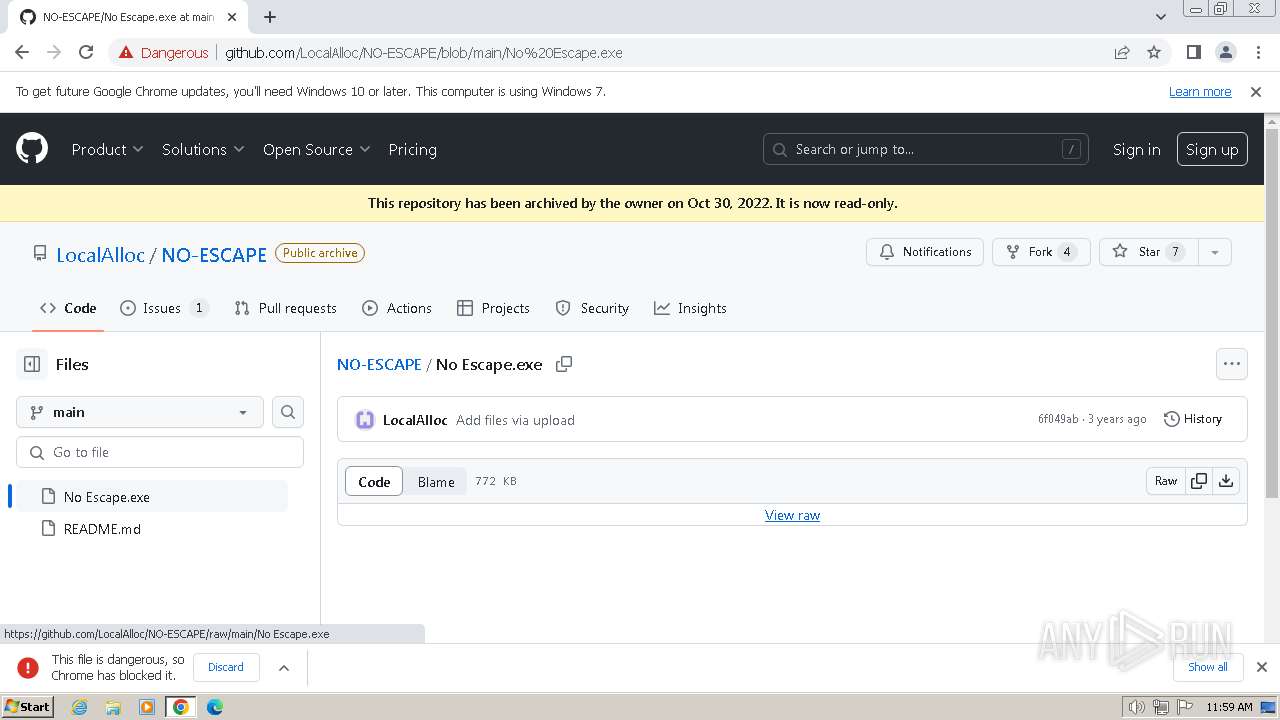Click the Pricing link
The width and height of the screenshot is (1280, 720).
412,149
